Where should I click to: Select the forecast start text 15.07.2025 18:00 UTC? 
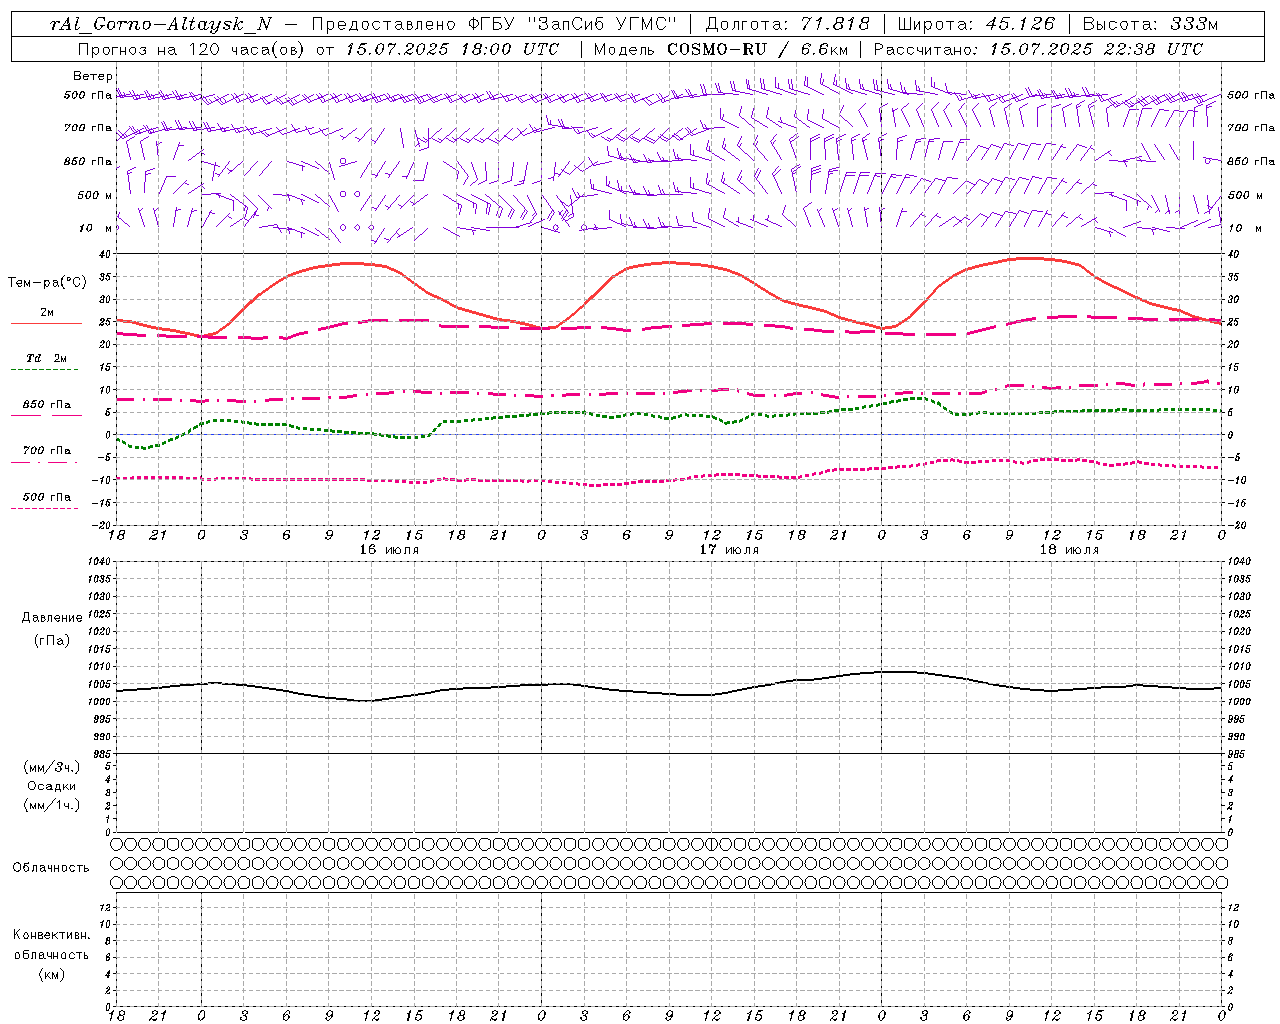coord(452,49)
